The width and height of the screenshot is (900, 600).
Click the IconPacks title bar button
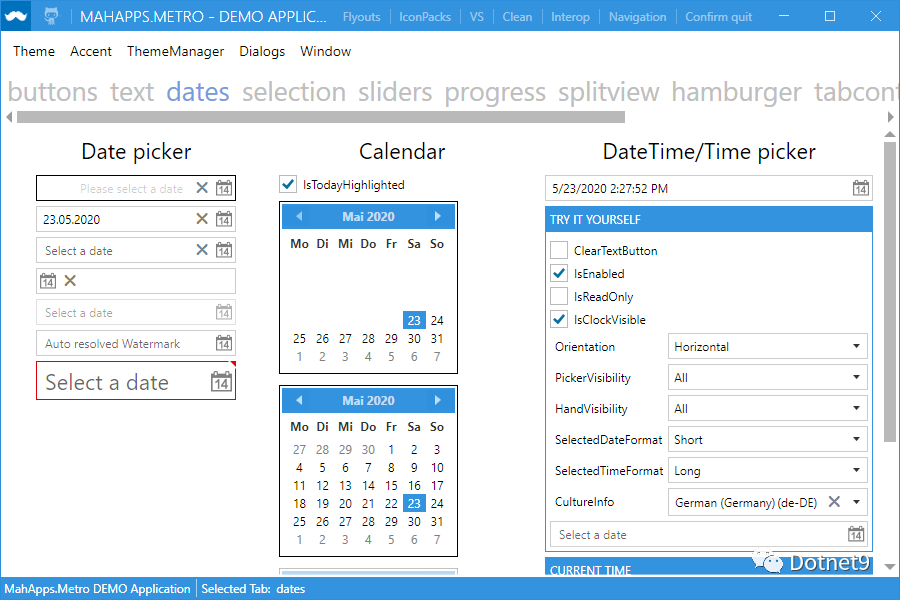pyautogui.click(x=425, y=17)
